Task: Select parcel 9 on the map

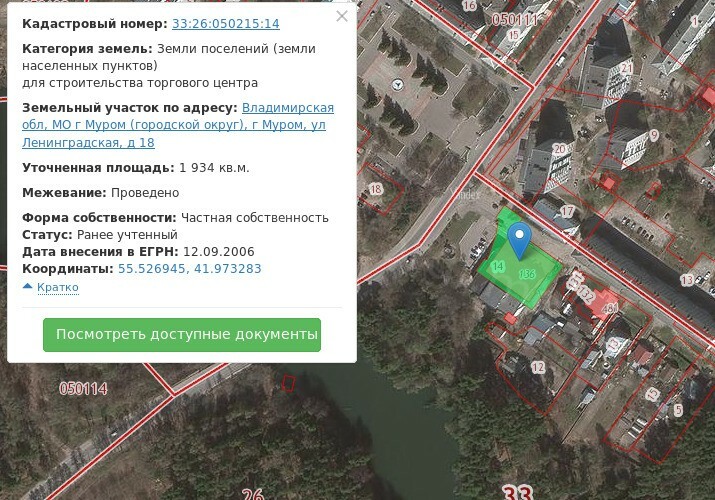Action: pos(654,135)
